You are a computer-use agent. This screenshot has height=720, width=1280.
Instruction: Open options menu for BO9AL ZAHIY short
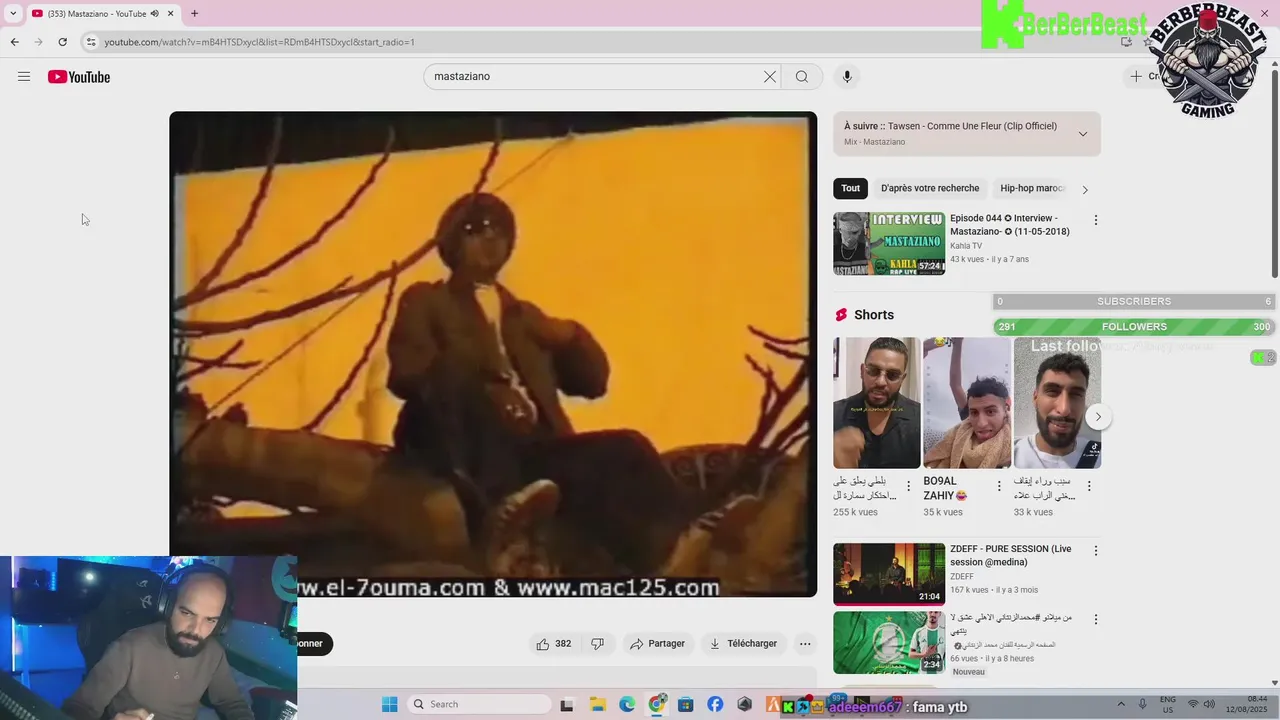pos(998,486)
